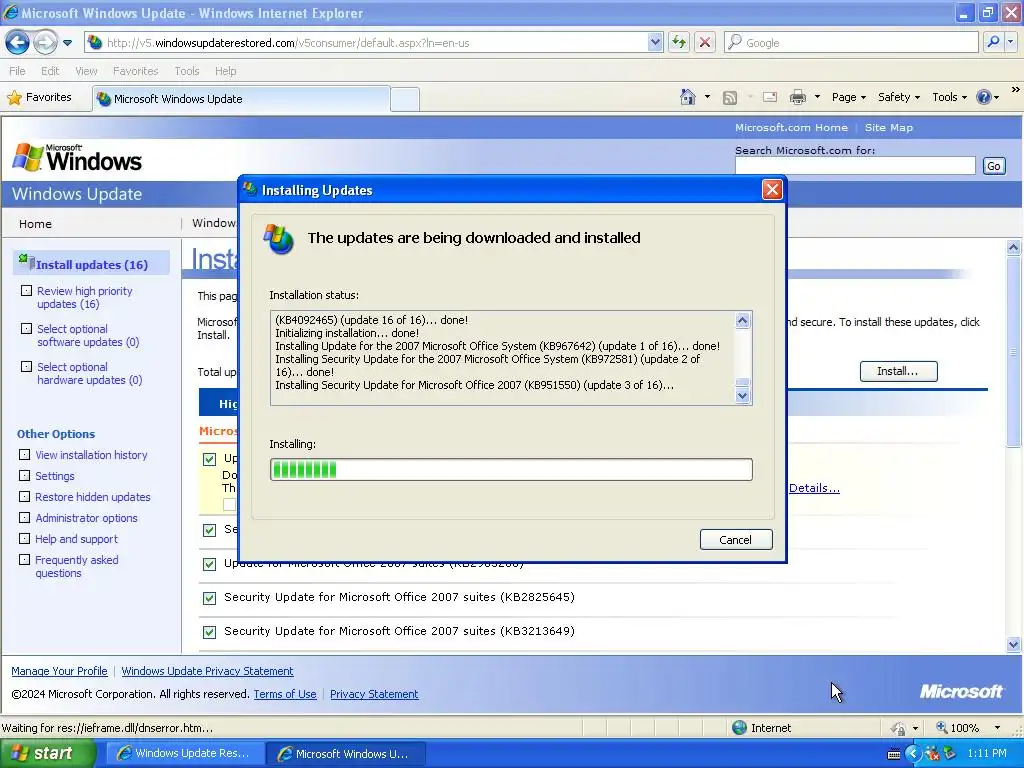
Task: Click the Google search magnifier button
Action: [x=993, y=42]
